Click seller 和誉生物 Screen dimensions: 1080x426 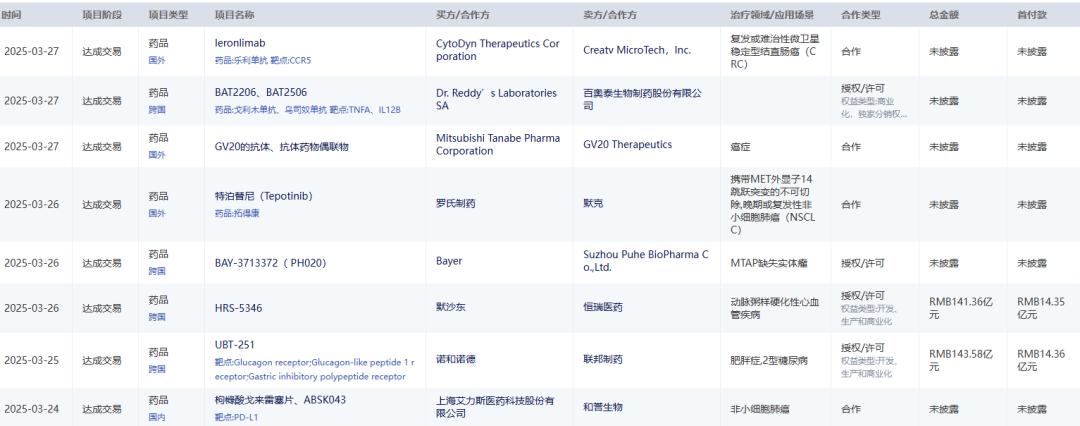click(x=603, y=408)
